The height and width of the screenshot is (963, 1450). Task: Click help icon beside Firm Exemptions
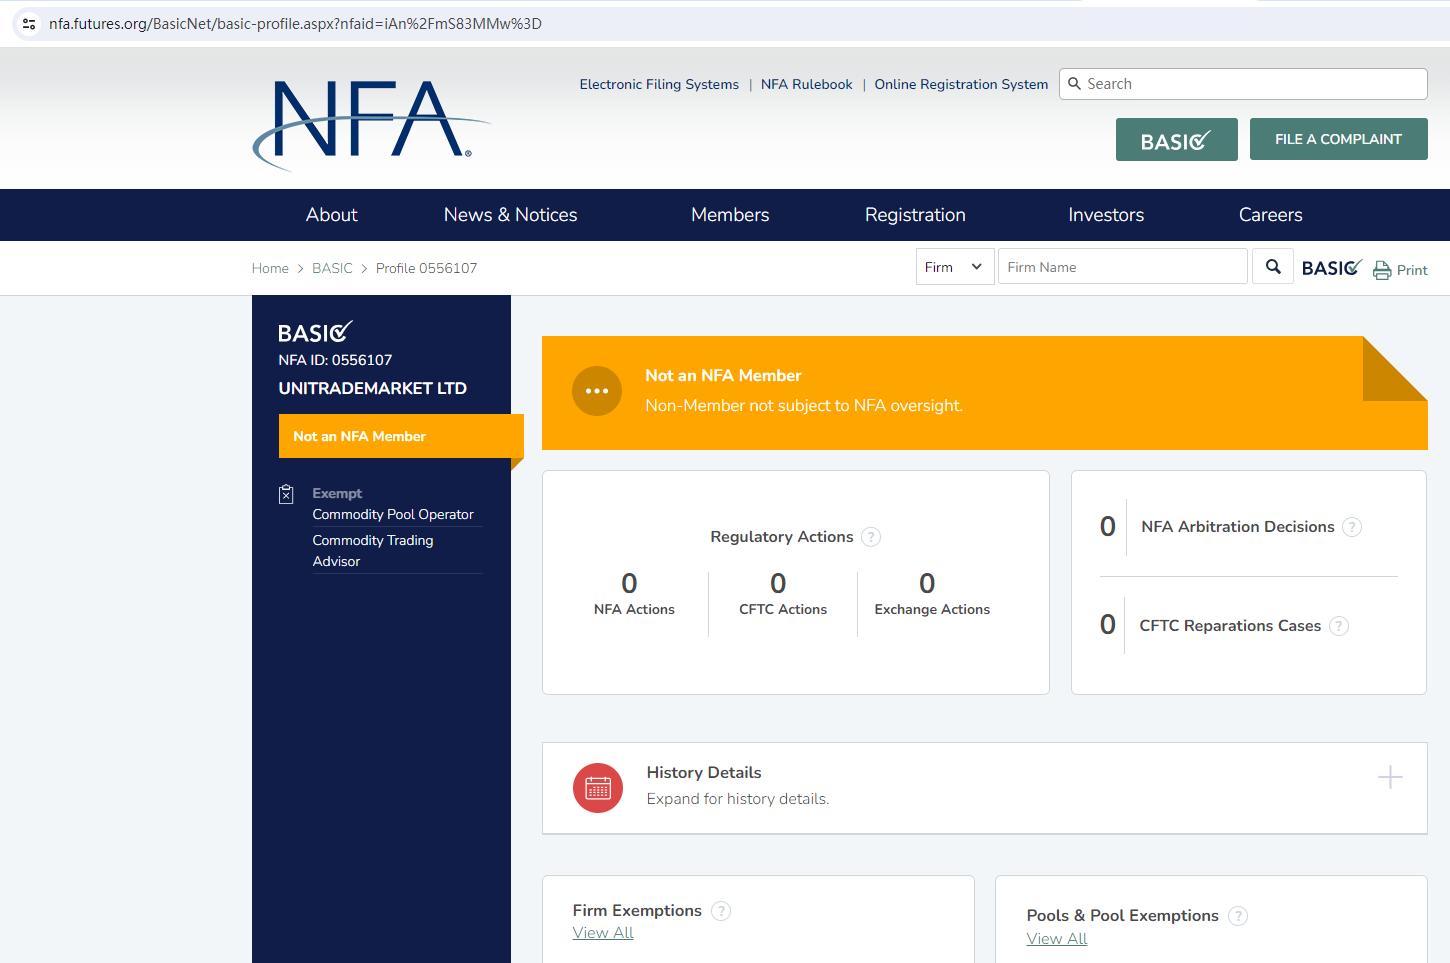pos(721,911)
